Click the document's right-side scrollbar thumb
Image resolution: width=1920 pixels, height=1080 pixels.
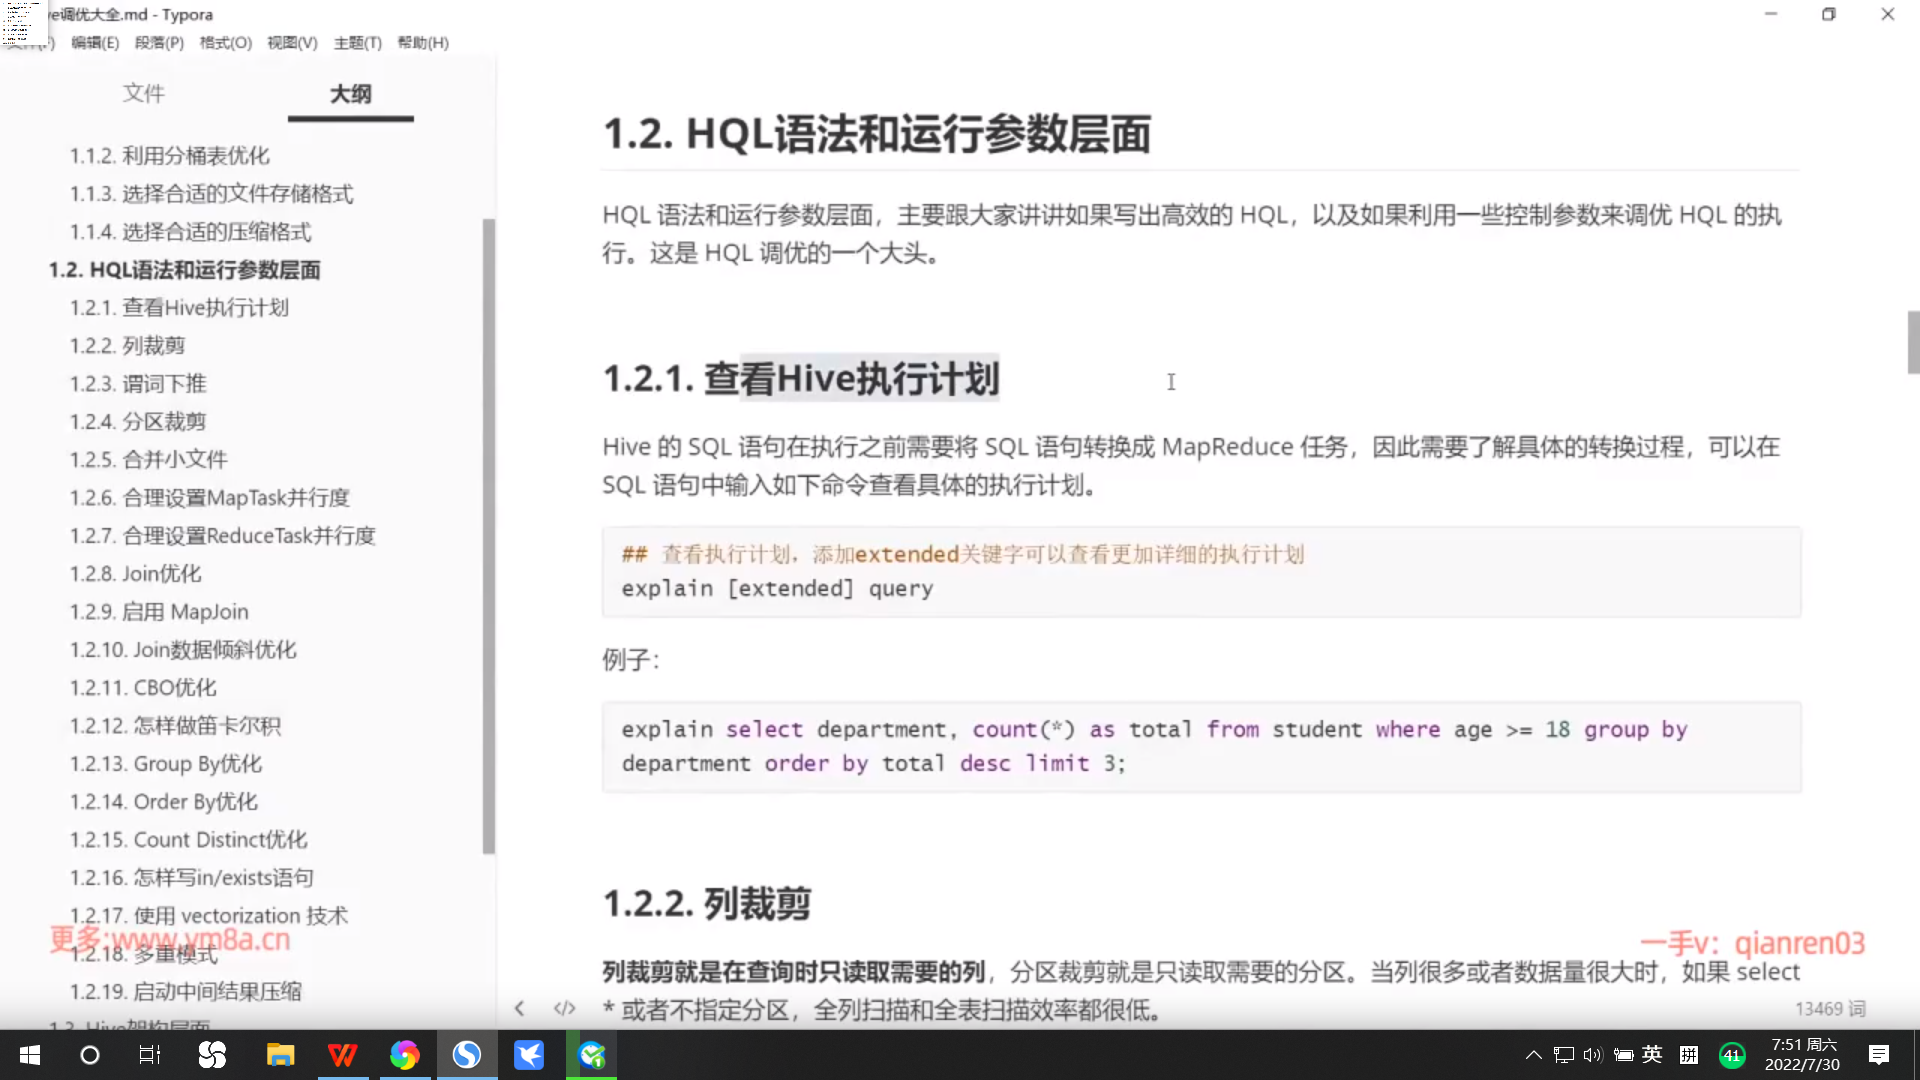[1913, 342]
